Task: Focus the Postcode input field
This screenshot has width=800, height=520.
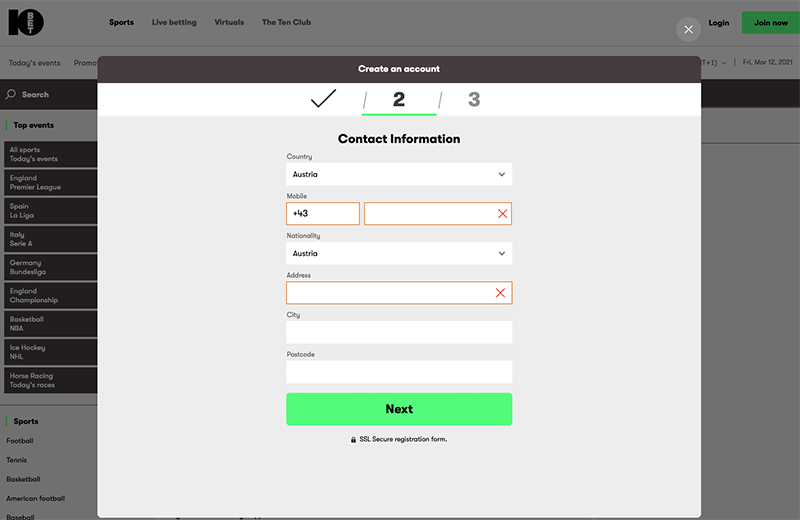Action: [x=399, y=372]
